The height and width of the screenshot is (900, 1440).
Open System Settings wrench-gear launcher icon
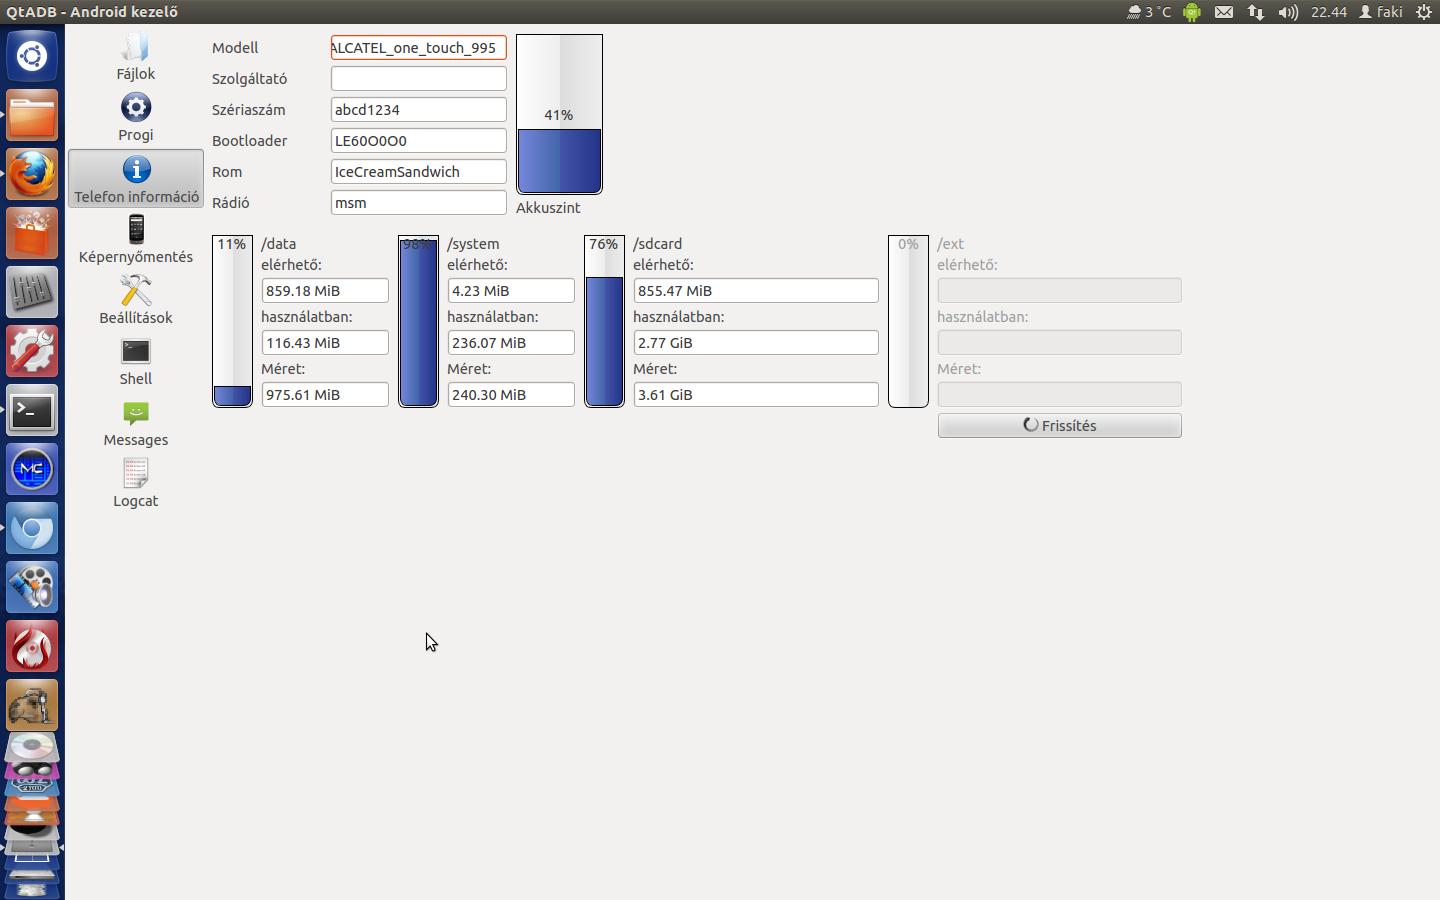pyautogui.click(x=32, y=352)
